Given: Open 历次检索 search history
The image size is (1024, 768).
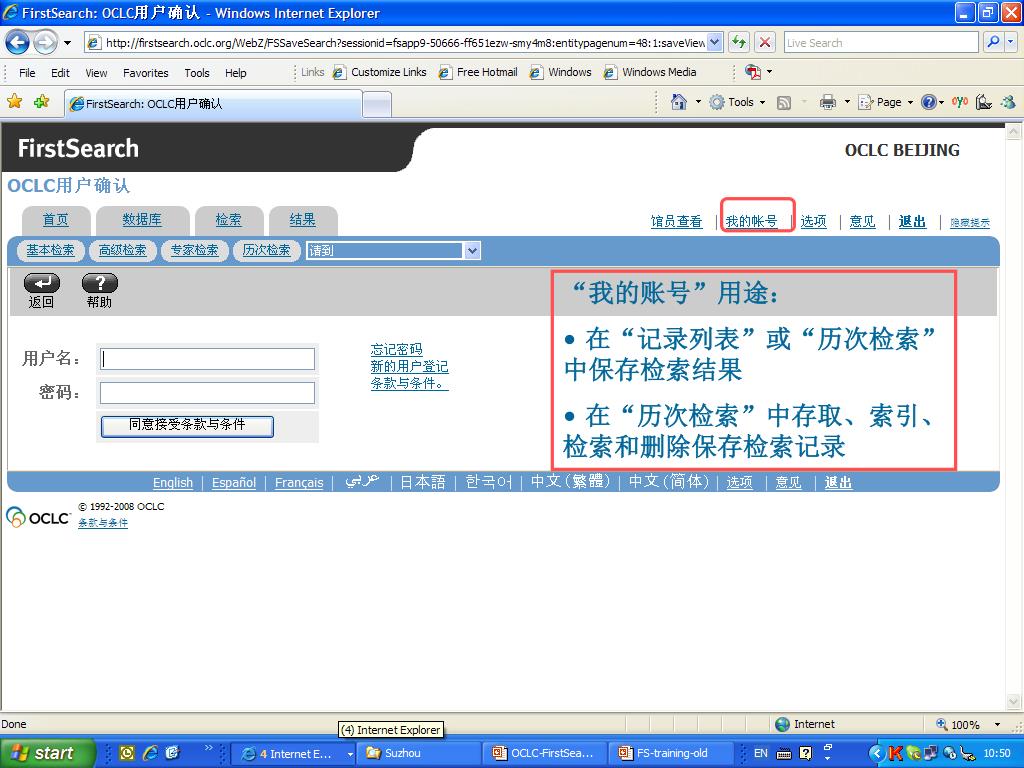Looking at the screenshot, I should tap(266, 250).
